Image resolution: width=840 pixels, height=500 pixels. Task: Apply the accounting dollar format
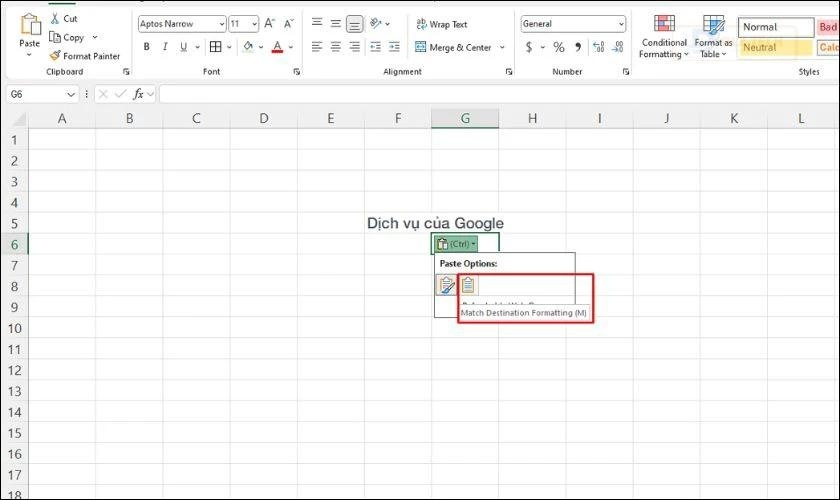[529, 47]
